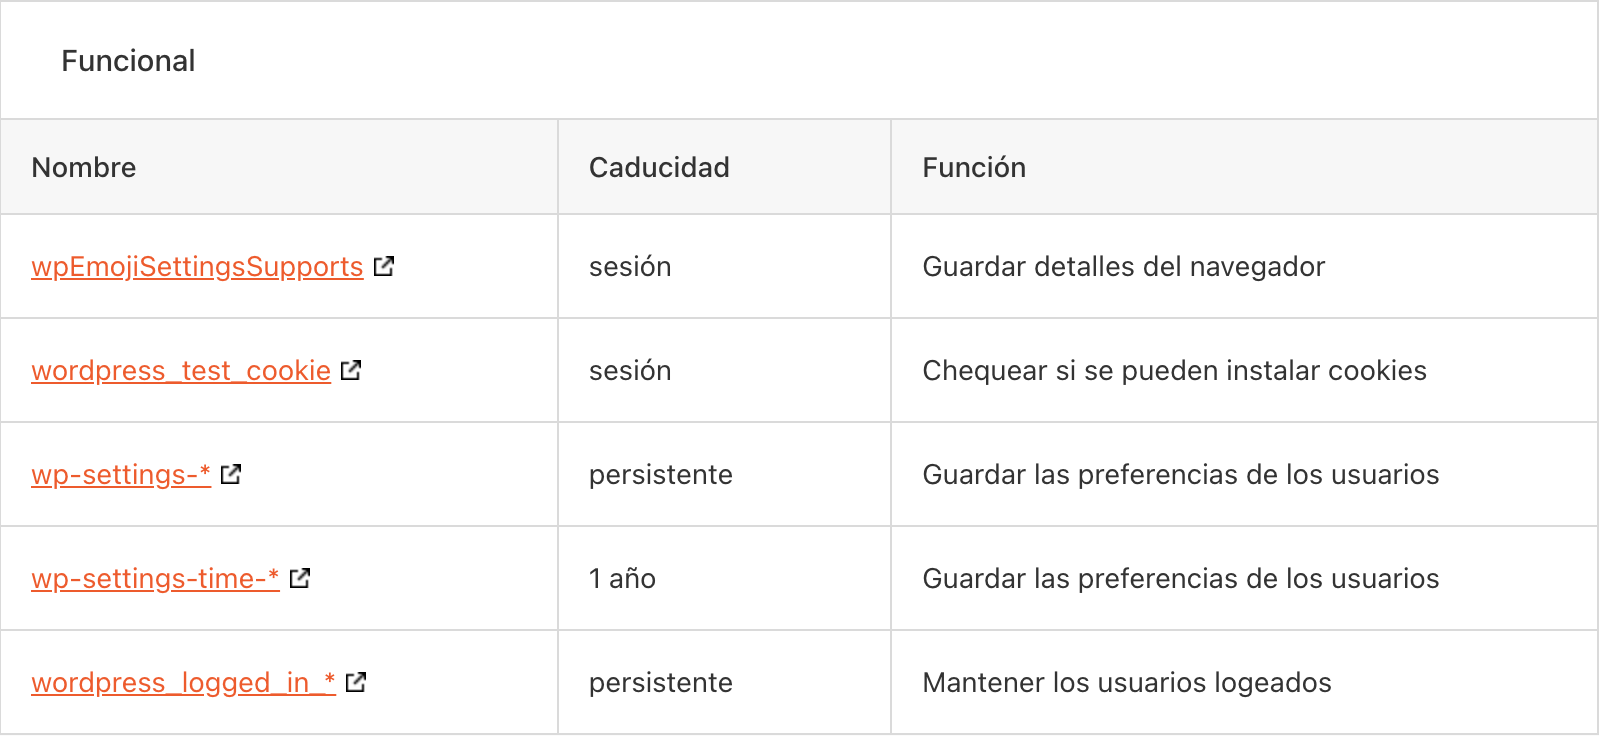Follow the wp-settings-* cookie link
1600x736 pixels.
pyautogui.click(x=121, y=475)
